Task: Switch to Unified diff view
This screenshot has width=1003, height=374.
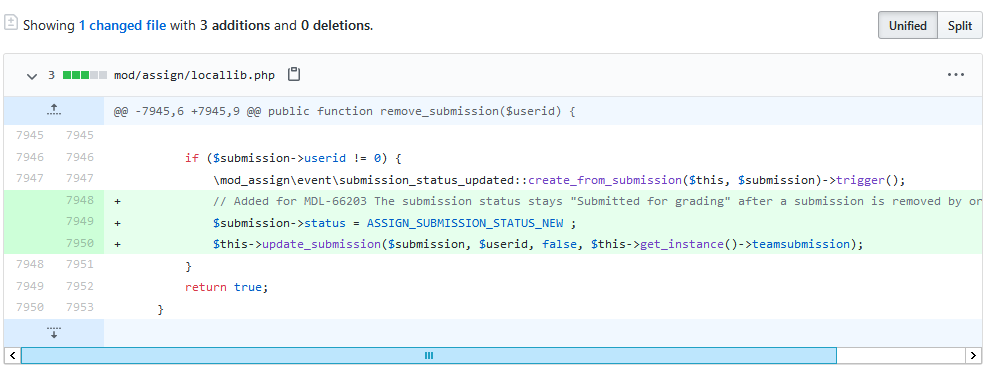Action: click(908, 26)
